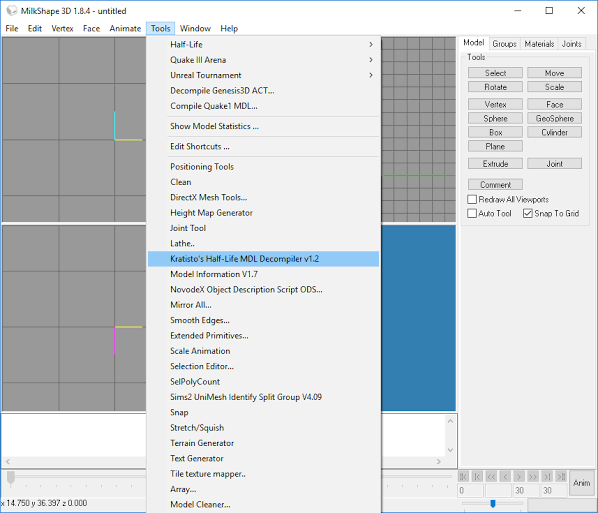Click the current frame field showing 0

[470, 490]
